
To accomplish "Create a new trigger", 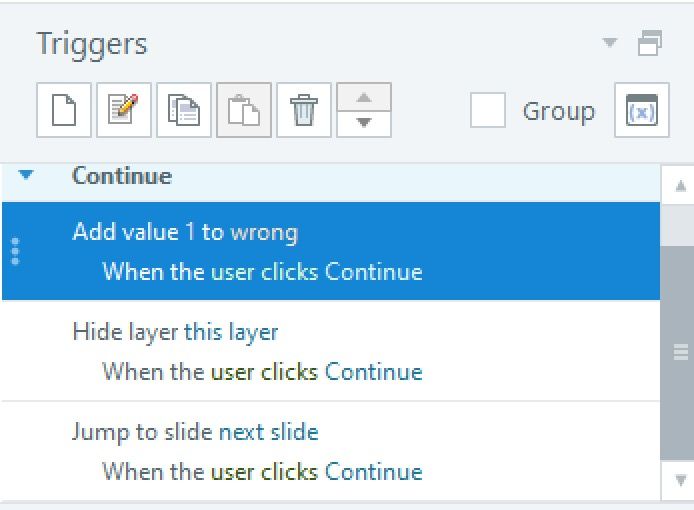I will coord(64,110).
